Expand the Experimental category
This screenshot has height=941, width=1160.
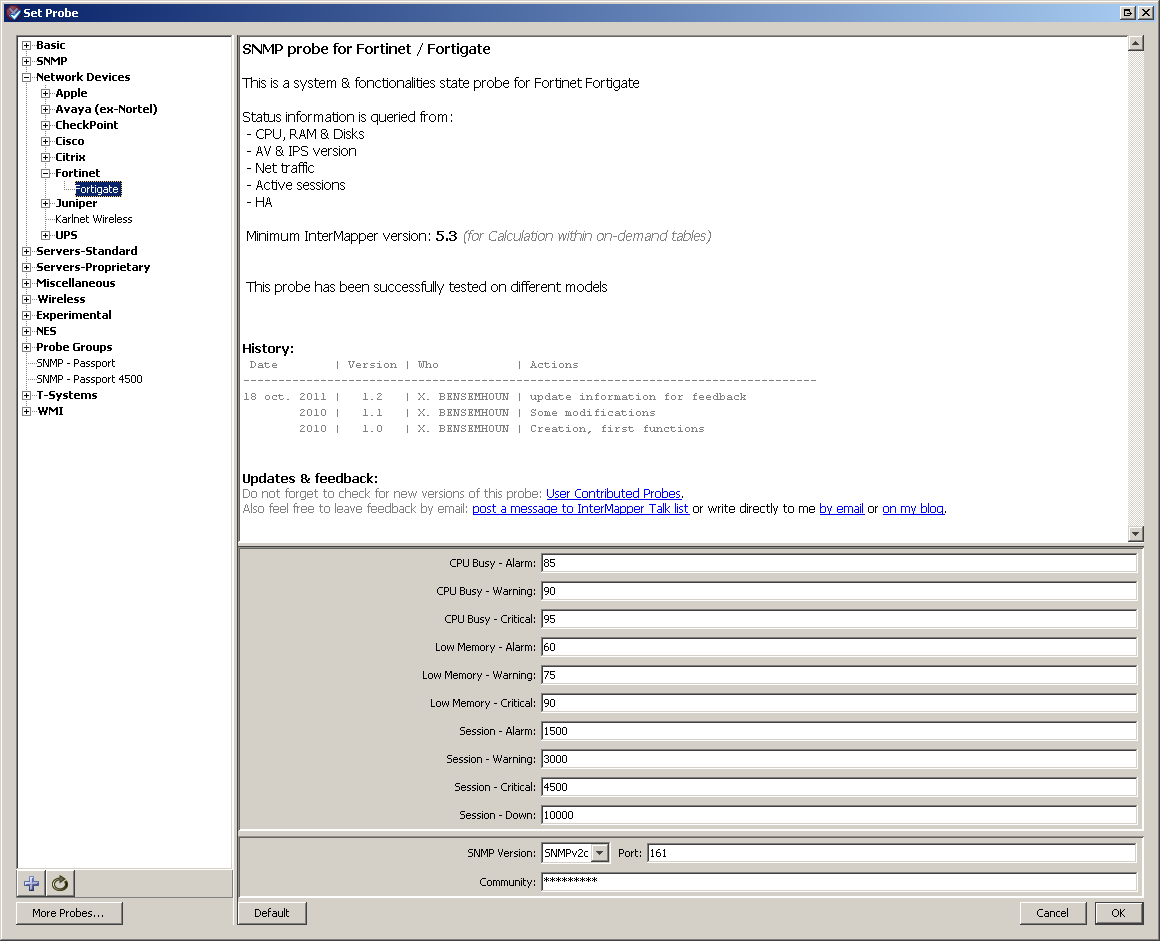pyautogui.click(x=27, y=315)
